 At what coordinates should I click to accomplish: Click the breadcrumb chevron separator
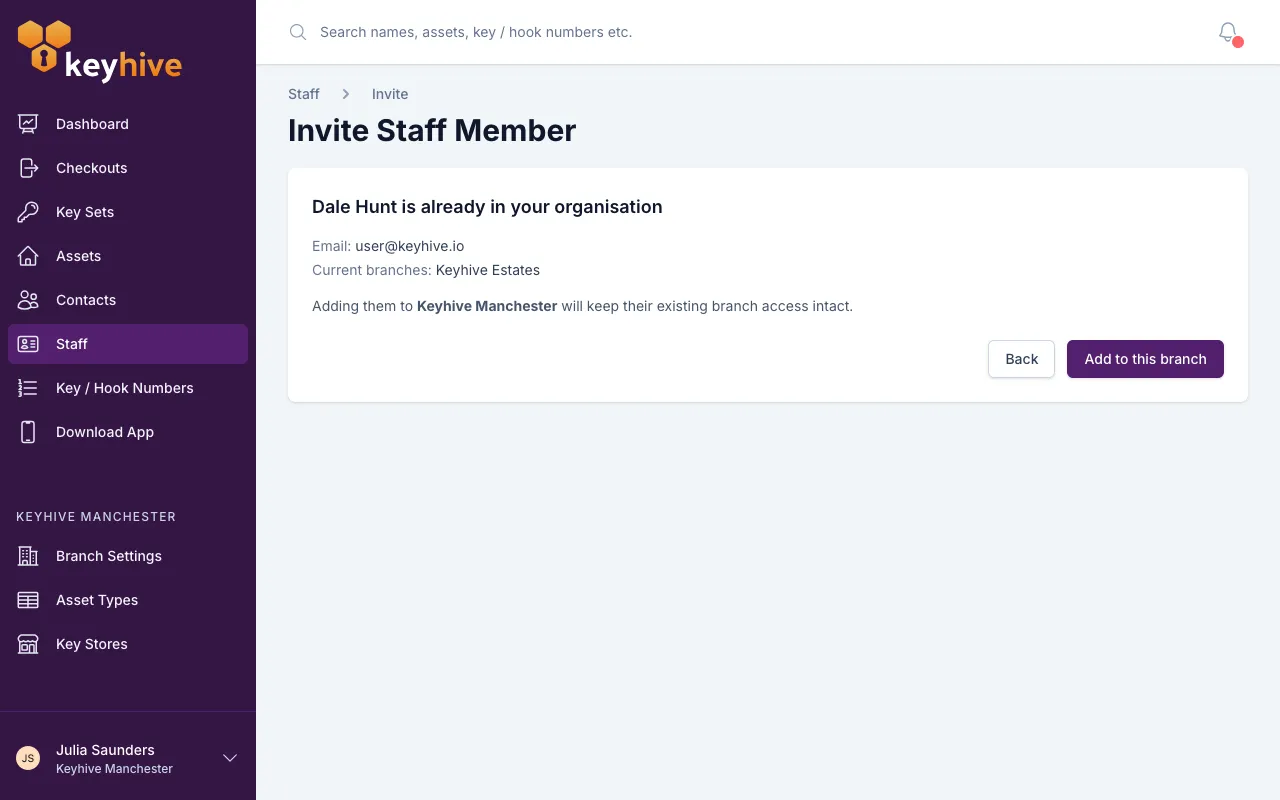pos(346,94)
